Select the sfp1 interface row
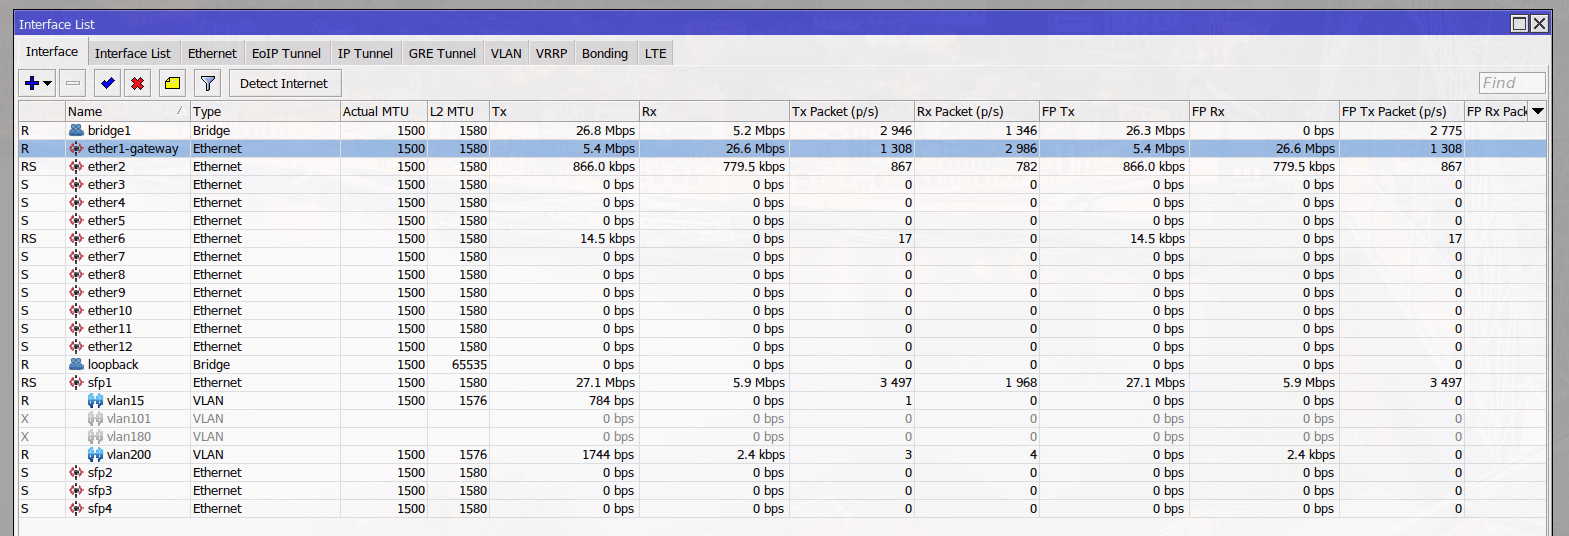 [100, 382]
